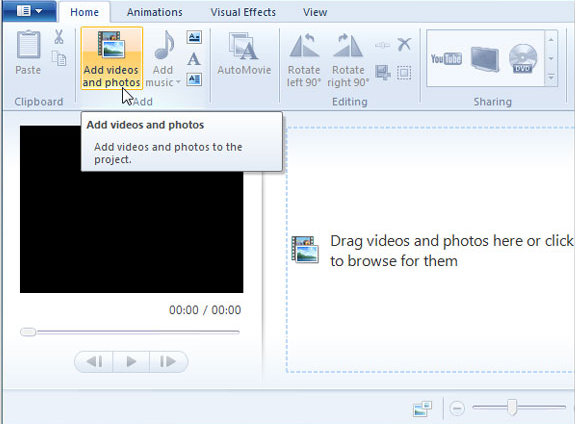Open the application menu dropdown button
The height and width of the screenshot is (424, 575).
[x=30, y=11]
